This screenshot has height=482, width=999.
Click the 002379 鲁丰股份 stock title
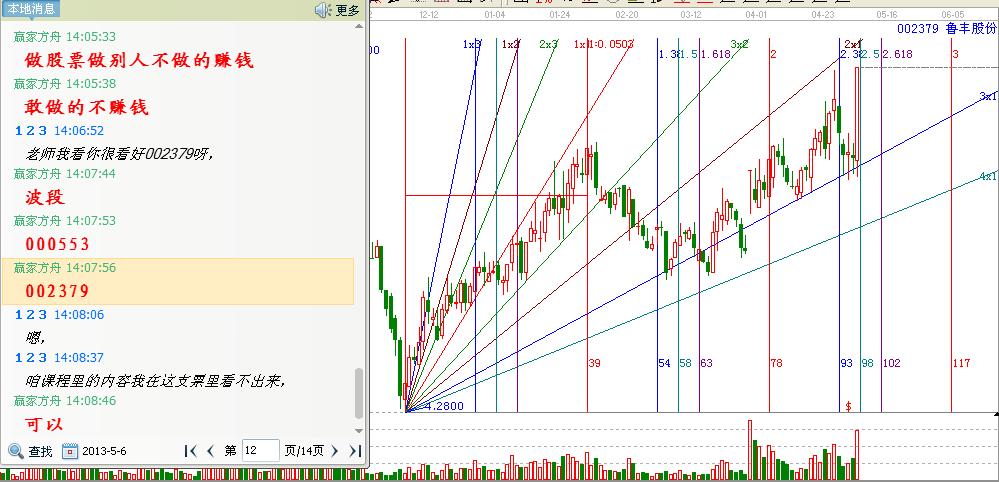tap(946, 29)
